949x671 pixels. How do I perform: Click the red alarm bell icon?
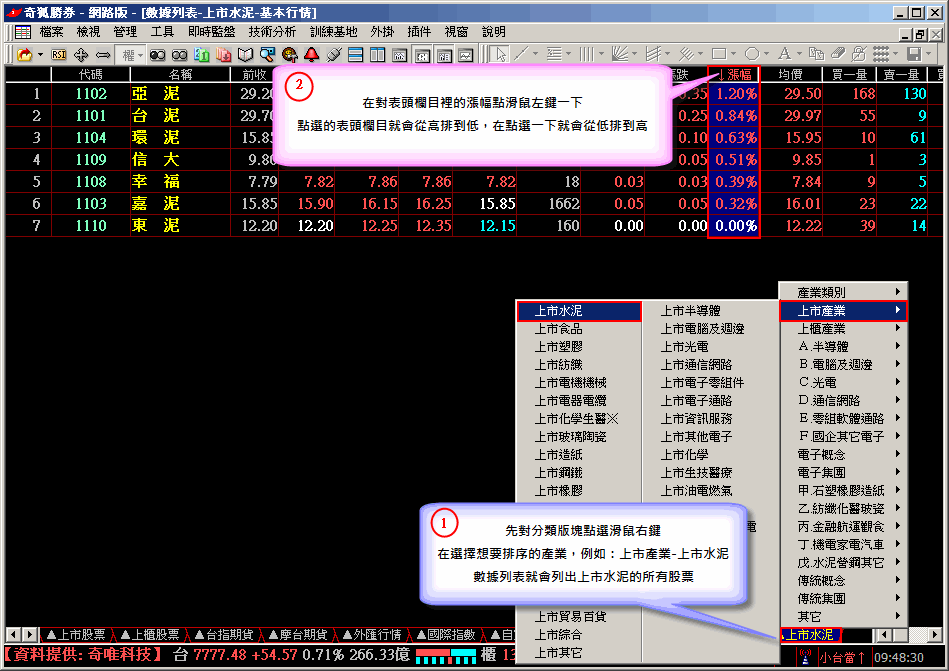(x=312, y=54)
